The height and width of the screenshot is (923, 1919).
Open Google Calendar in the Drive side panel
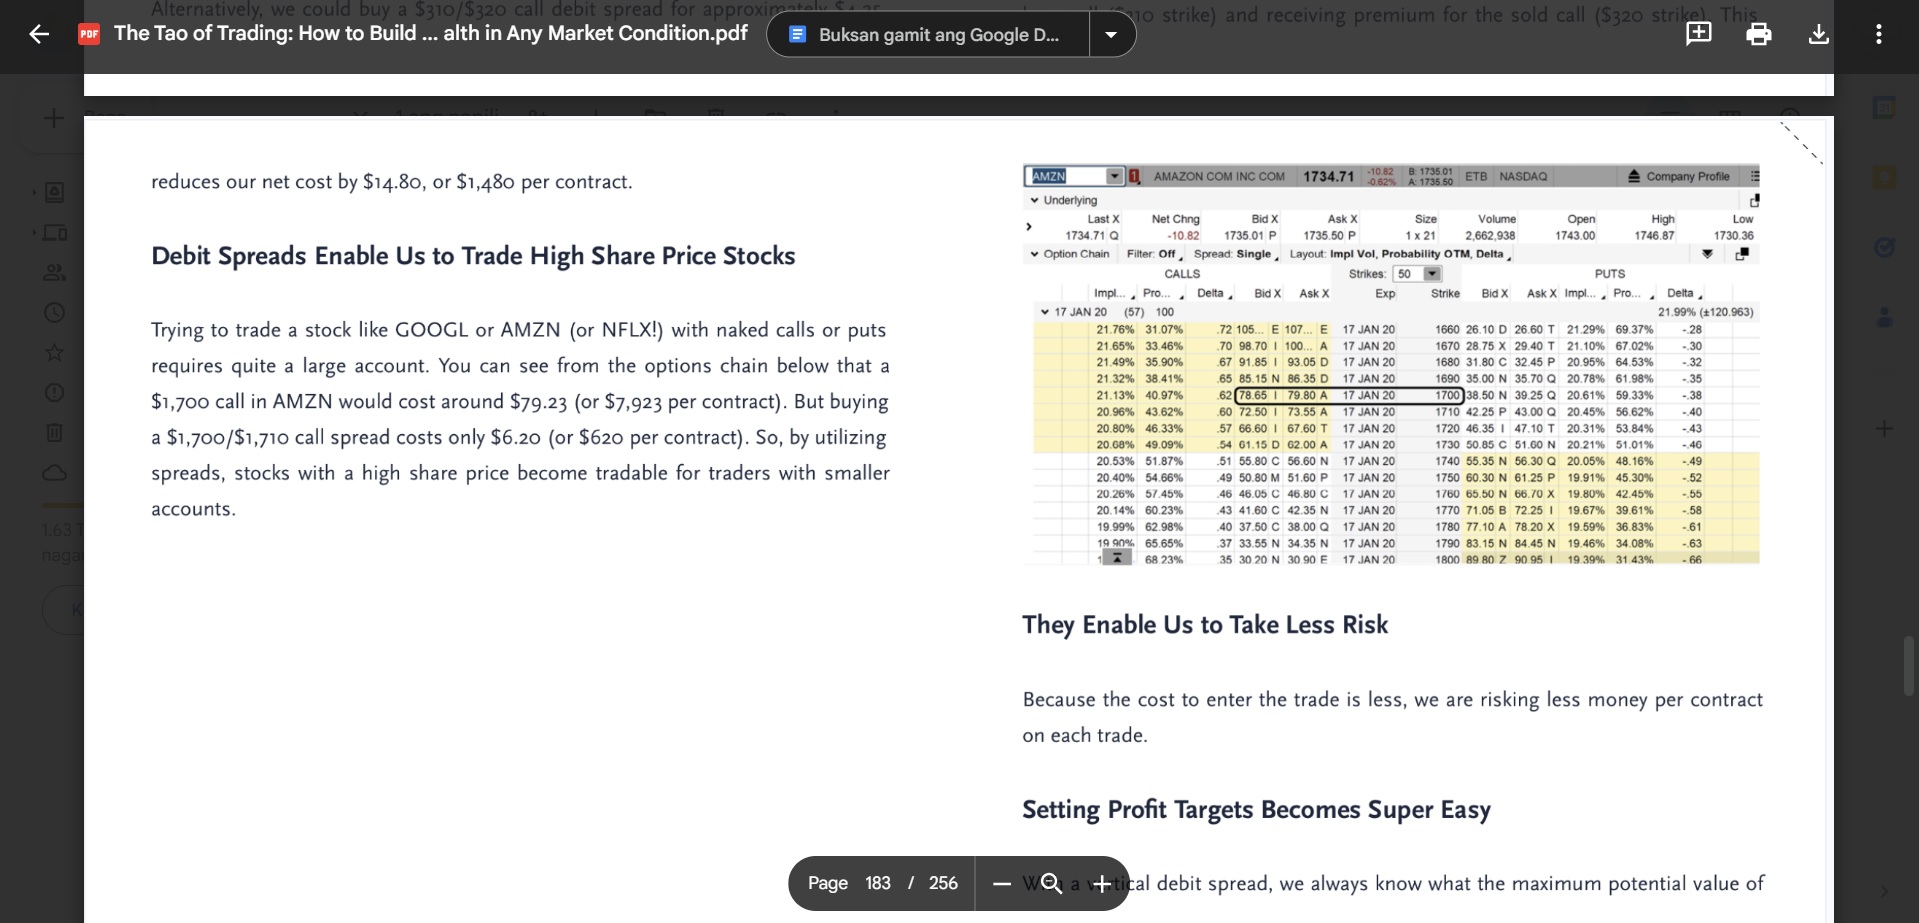click(1884, 108)
